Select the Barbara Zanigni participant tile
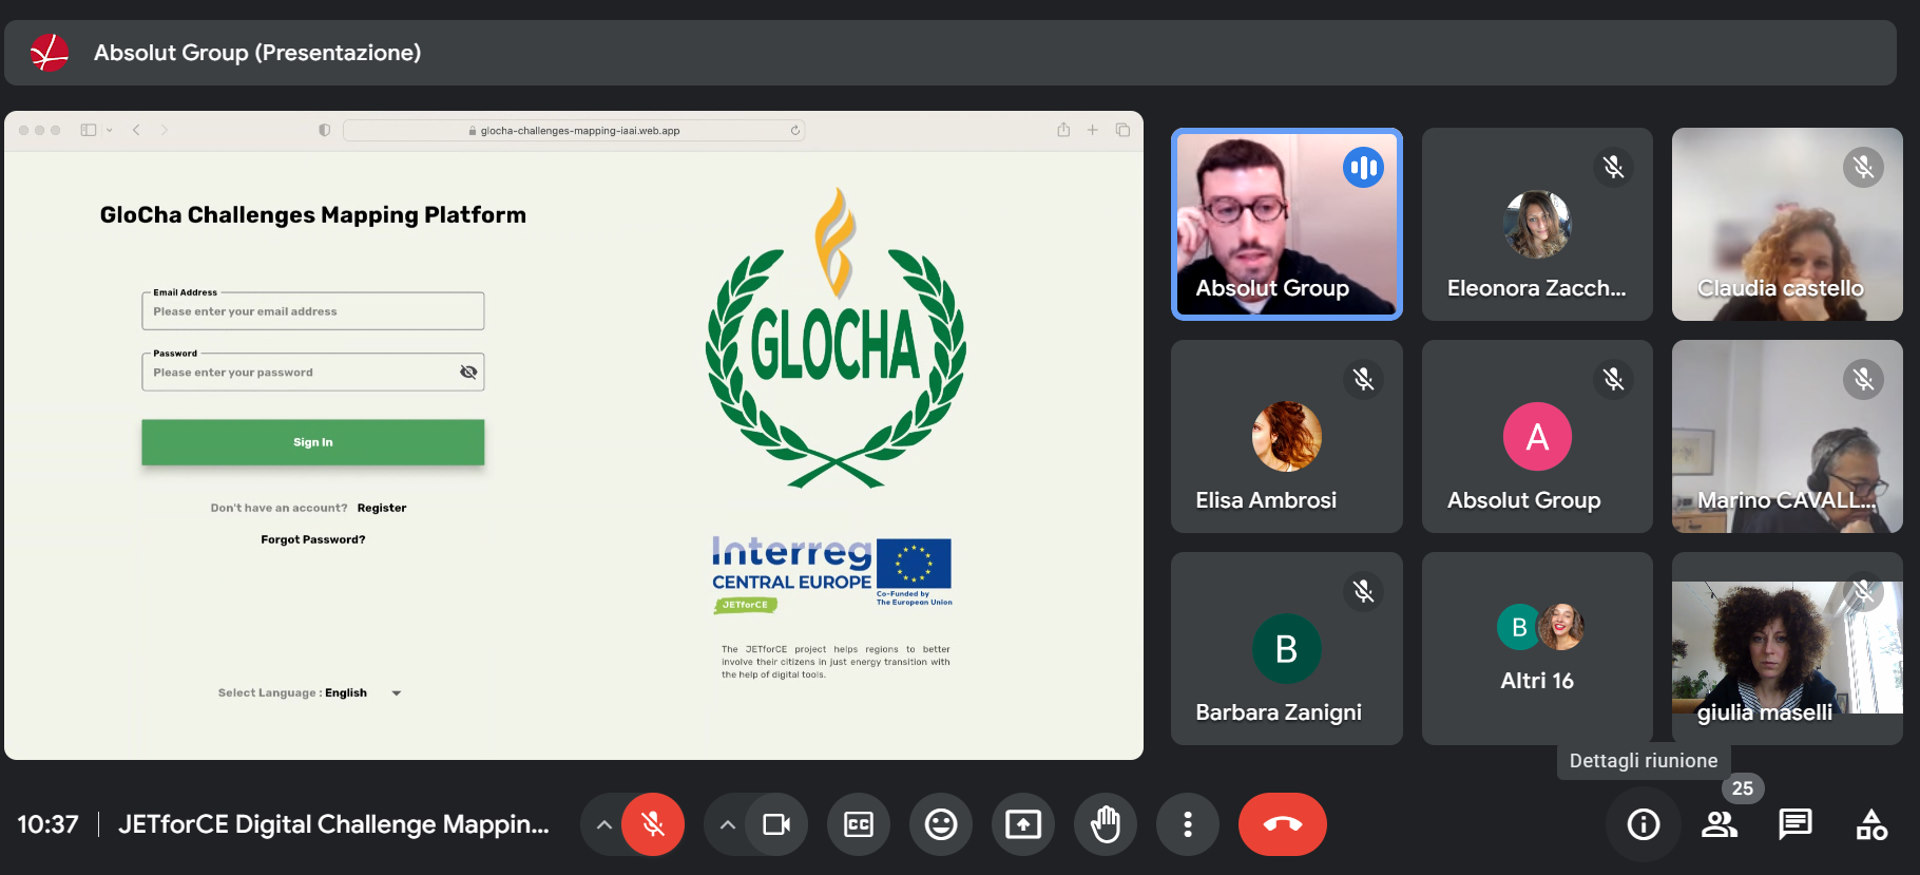Image resolution: width=1920 pixels, height=875 pixels. [x=1287, y=648]
